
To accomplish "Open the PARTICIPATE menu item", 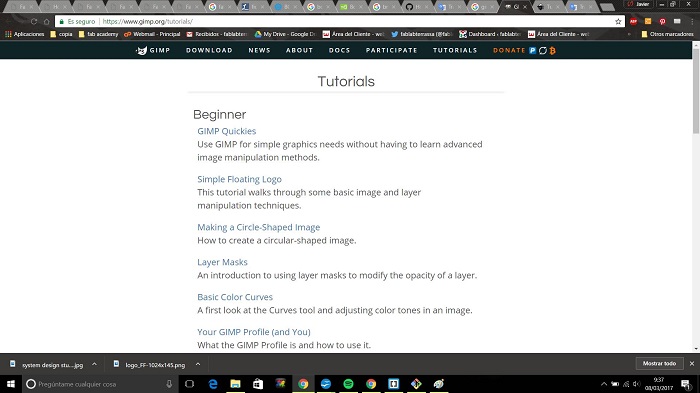I will (392, 50).
